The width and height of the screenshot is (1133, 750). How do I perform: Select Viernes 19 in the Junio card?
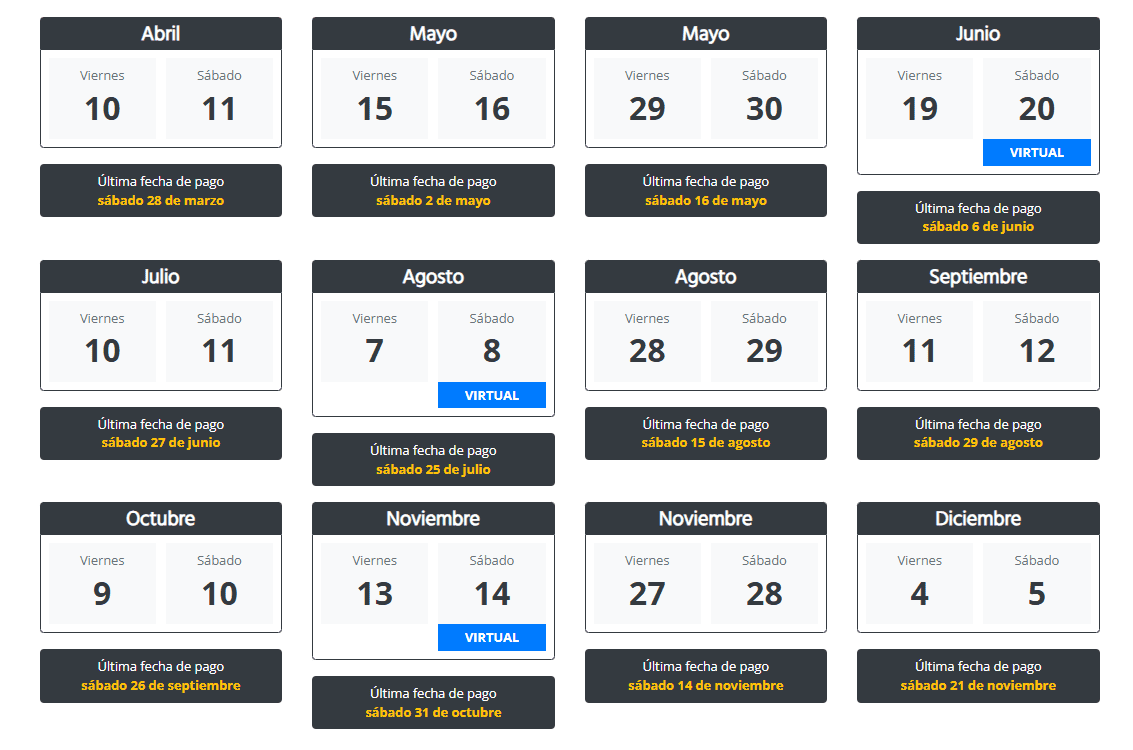tap(919, 98)
